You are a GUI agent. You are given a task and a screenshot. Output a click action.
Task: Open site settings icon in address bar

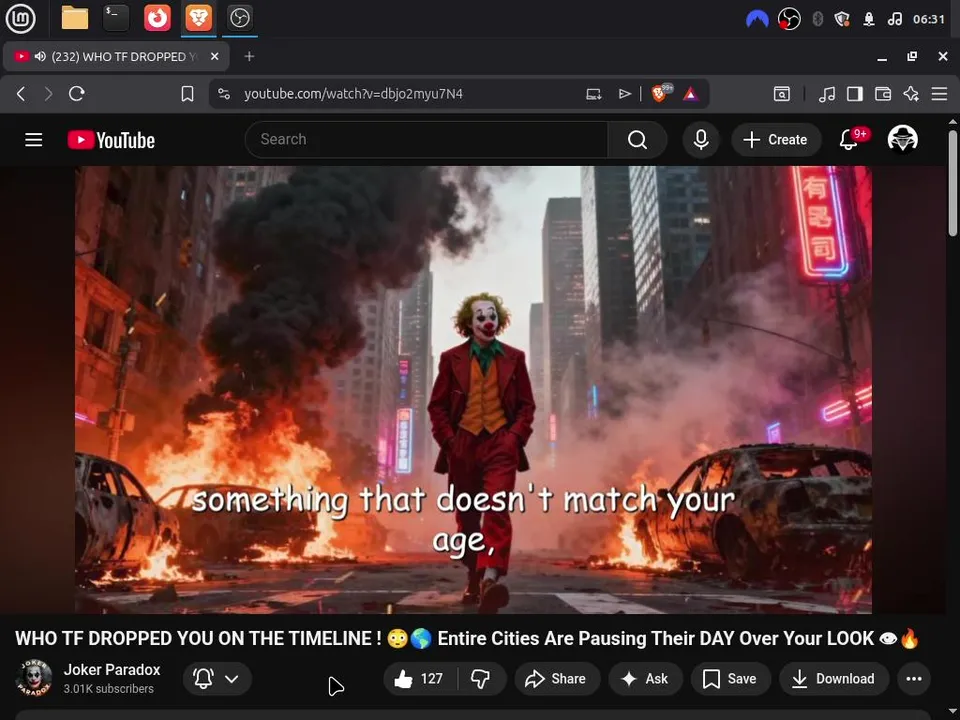pyautogui.click(x=224, y=94)
